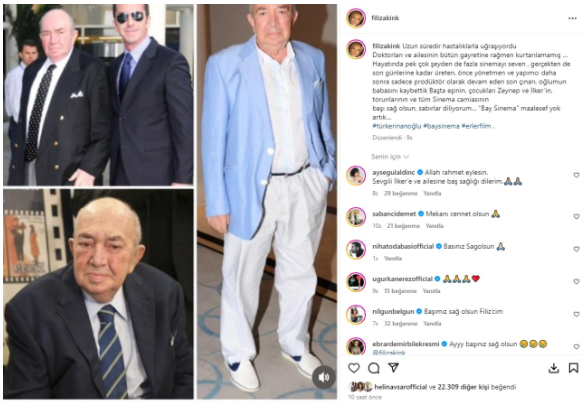This screenshot has height=402, width=587.
Task: Open nihatodabasiofficial's profile avatar
Action: coord(356,249)
